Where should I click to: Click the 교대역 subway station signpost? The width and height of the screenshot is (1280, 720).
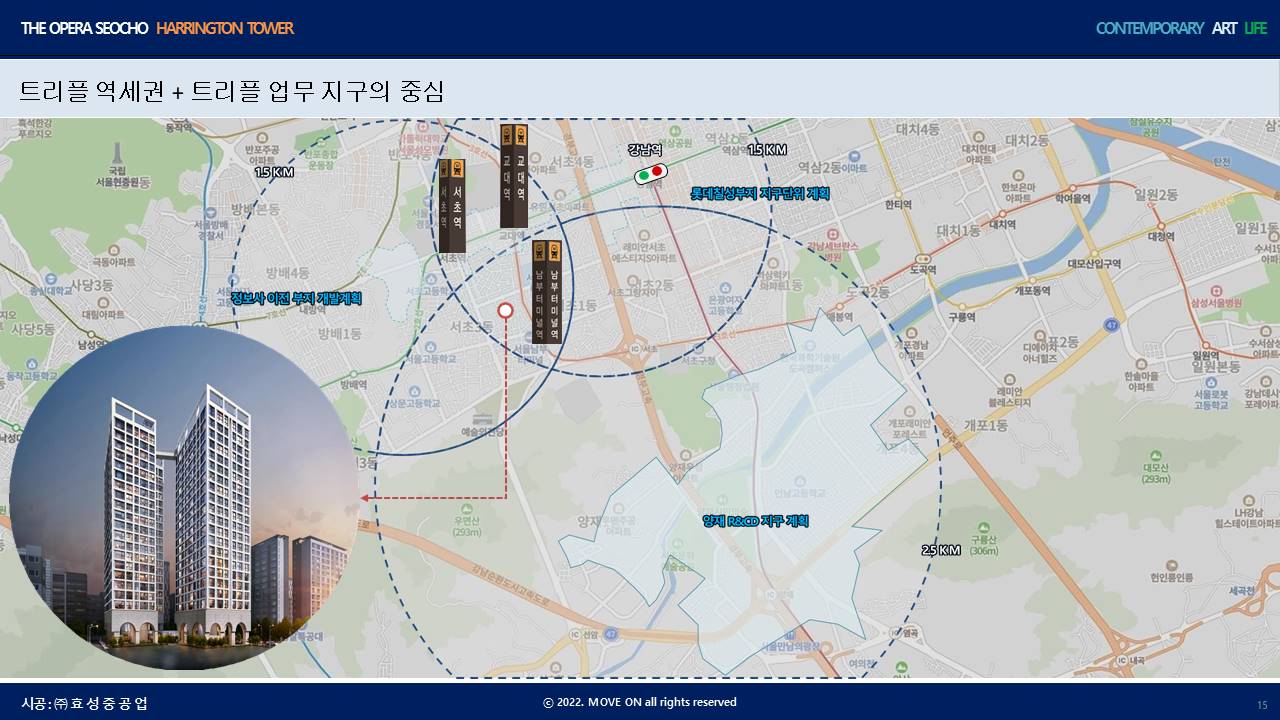pos(513,176)
